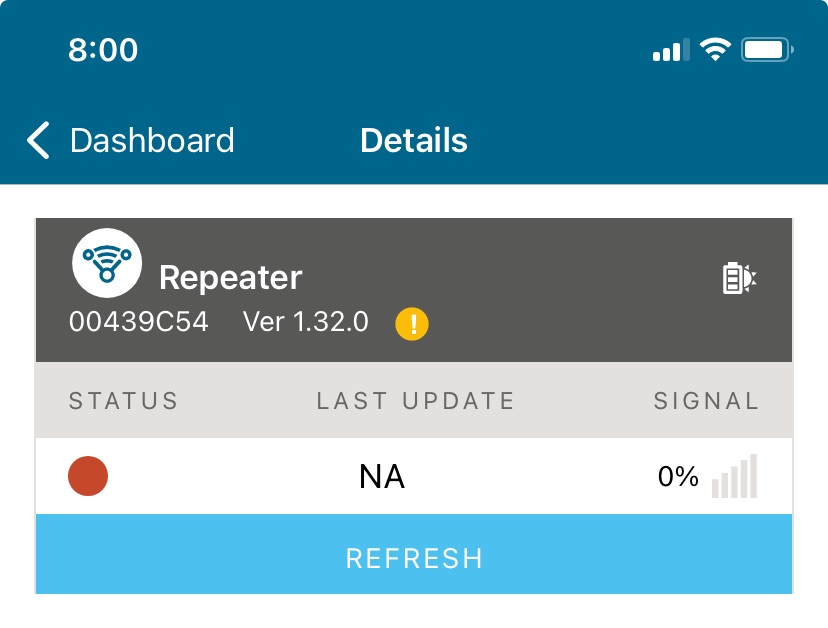
Task: Click the NA value under LAST UPDATE
Action: [383, 477]
